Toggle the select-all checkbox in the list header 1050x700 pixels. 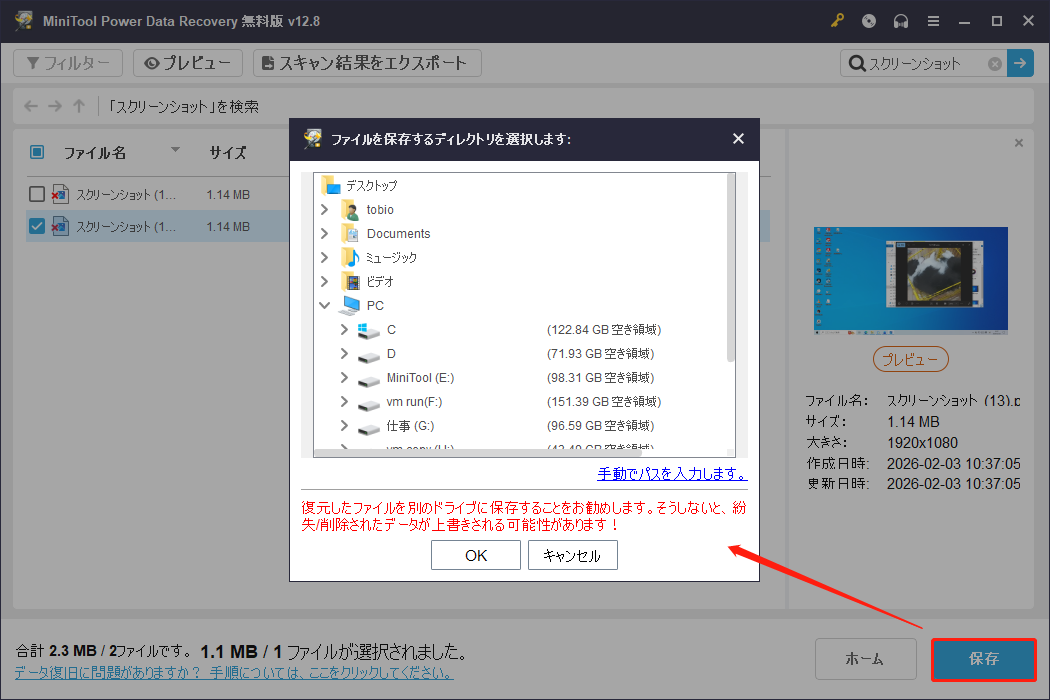37,152
